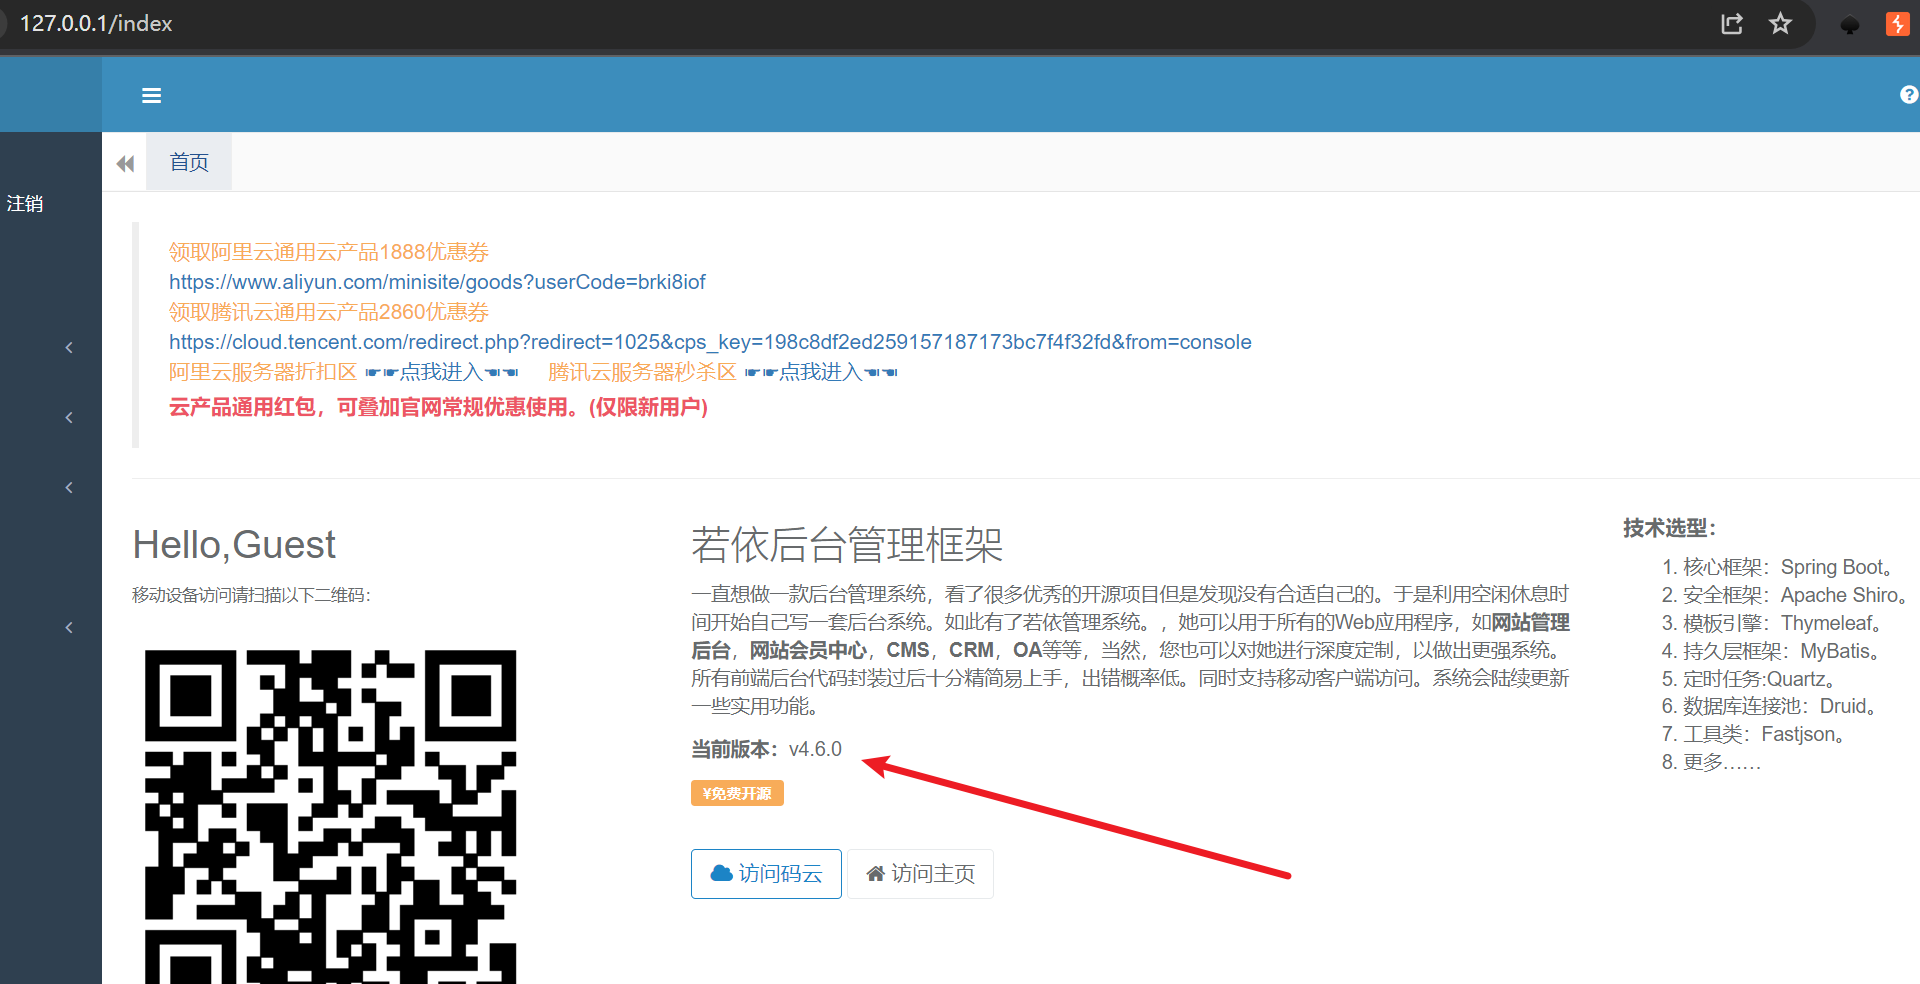Screen dimensions: 1920x984
Task: Switch to the 首页 tab
Action: pyautogui.click(x=189, y=163)
